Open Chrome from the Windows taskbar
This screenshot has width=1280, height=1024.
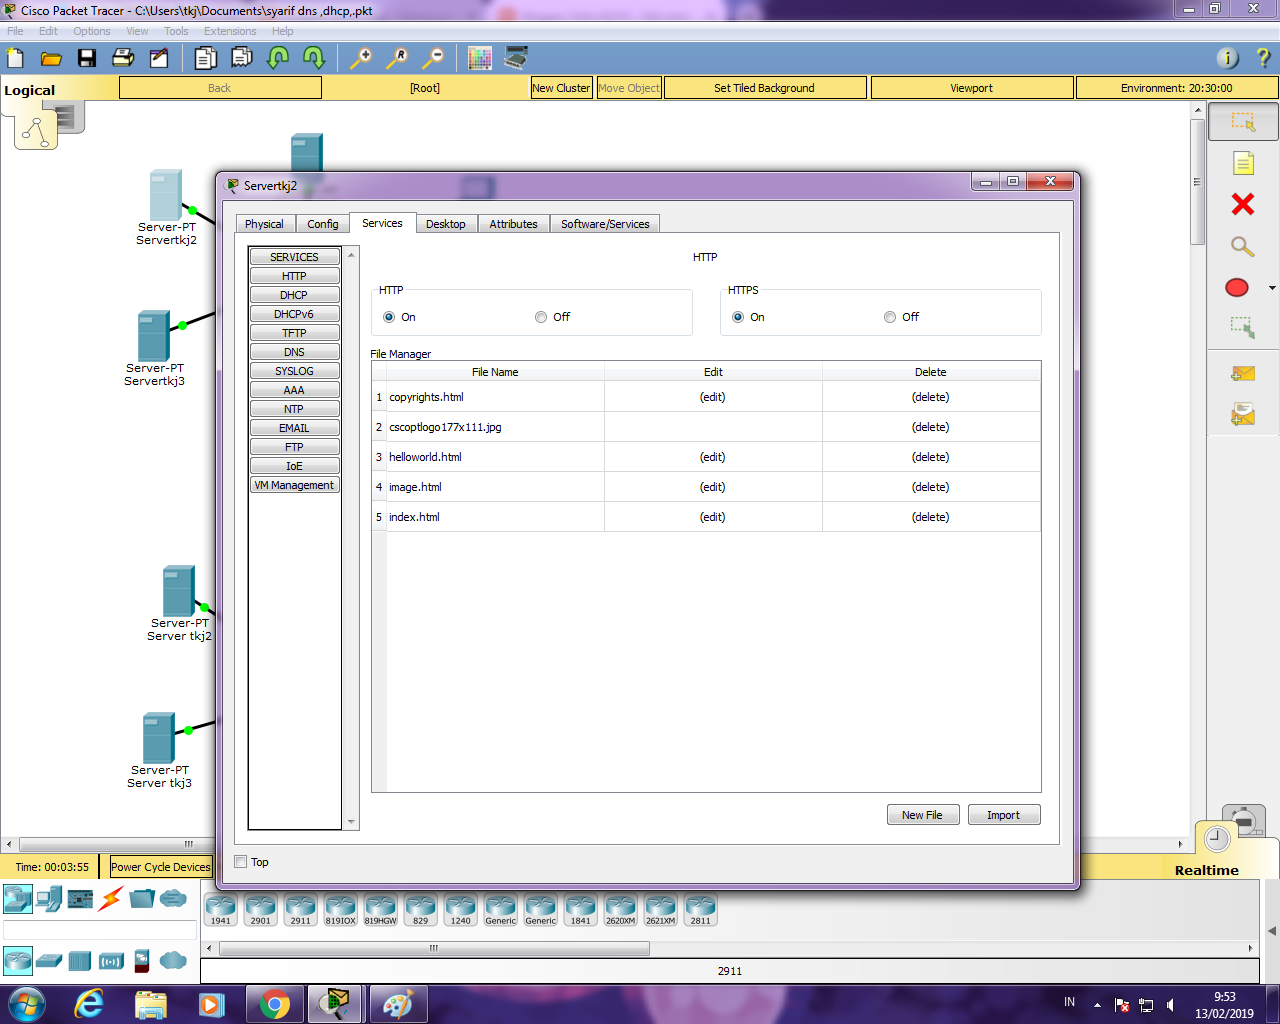pos(275,1004)
